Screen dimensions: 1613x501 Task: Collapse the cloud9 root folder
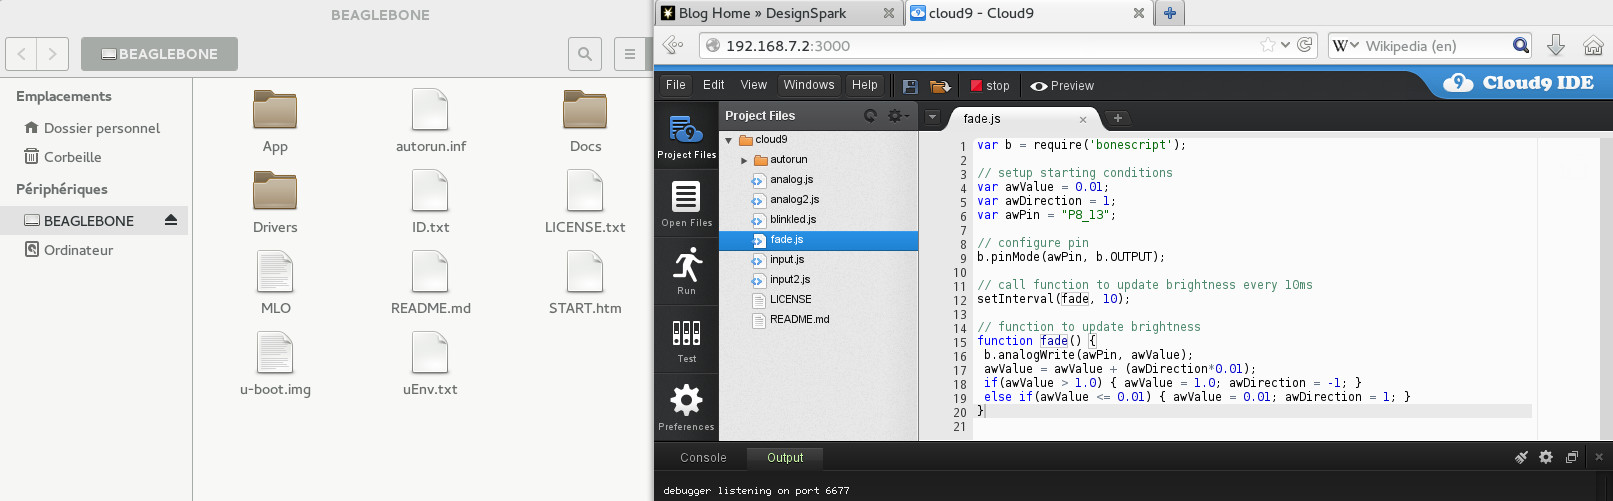729,140
